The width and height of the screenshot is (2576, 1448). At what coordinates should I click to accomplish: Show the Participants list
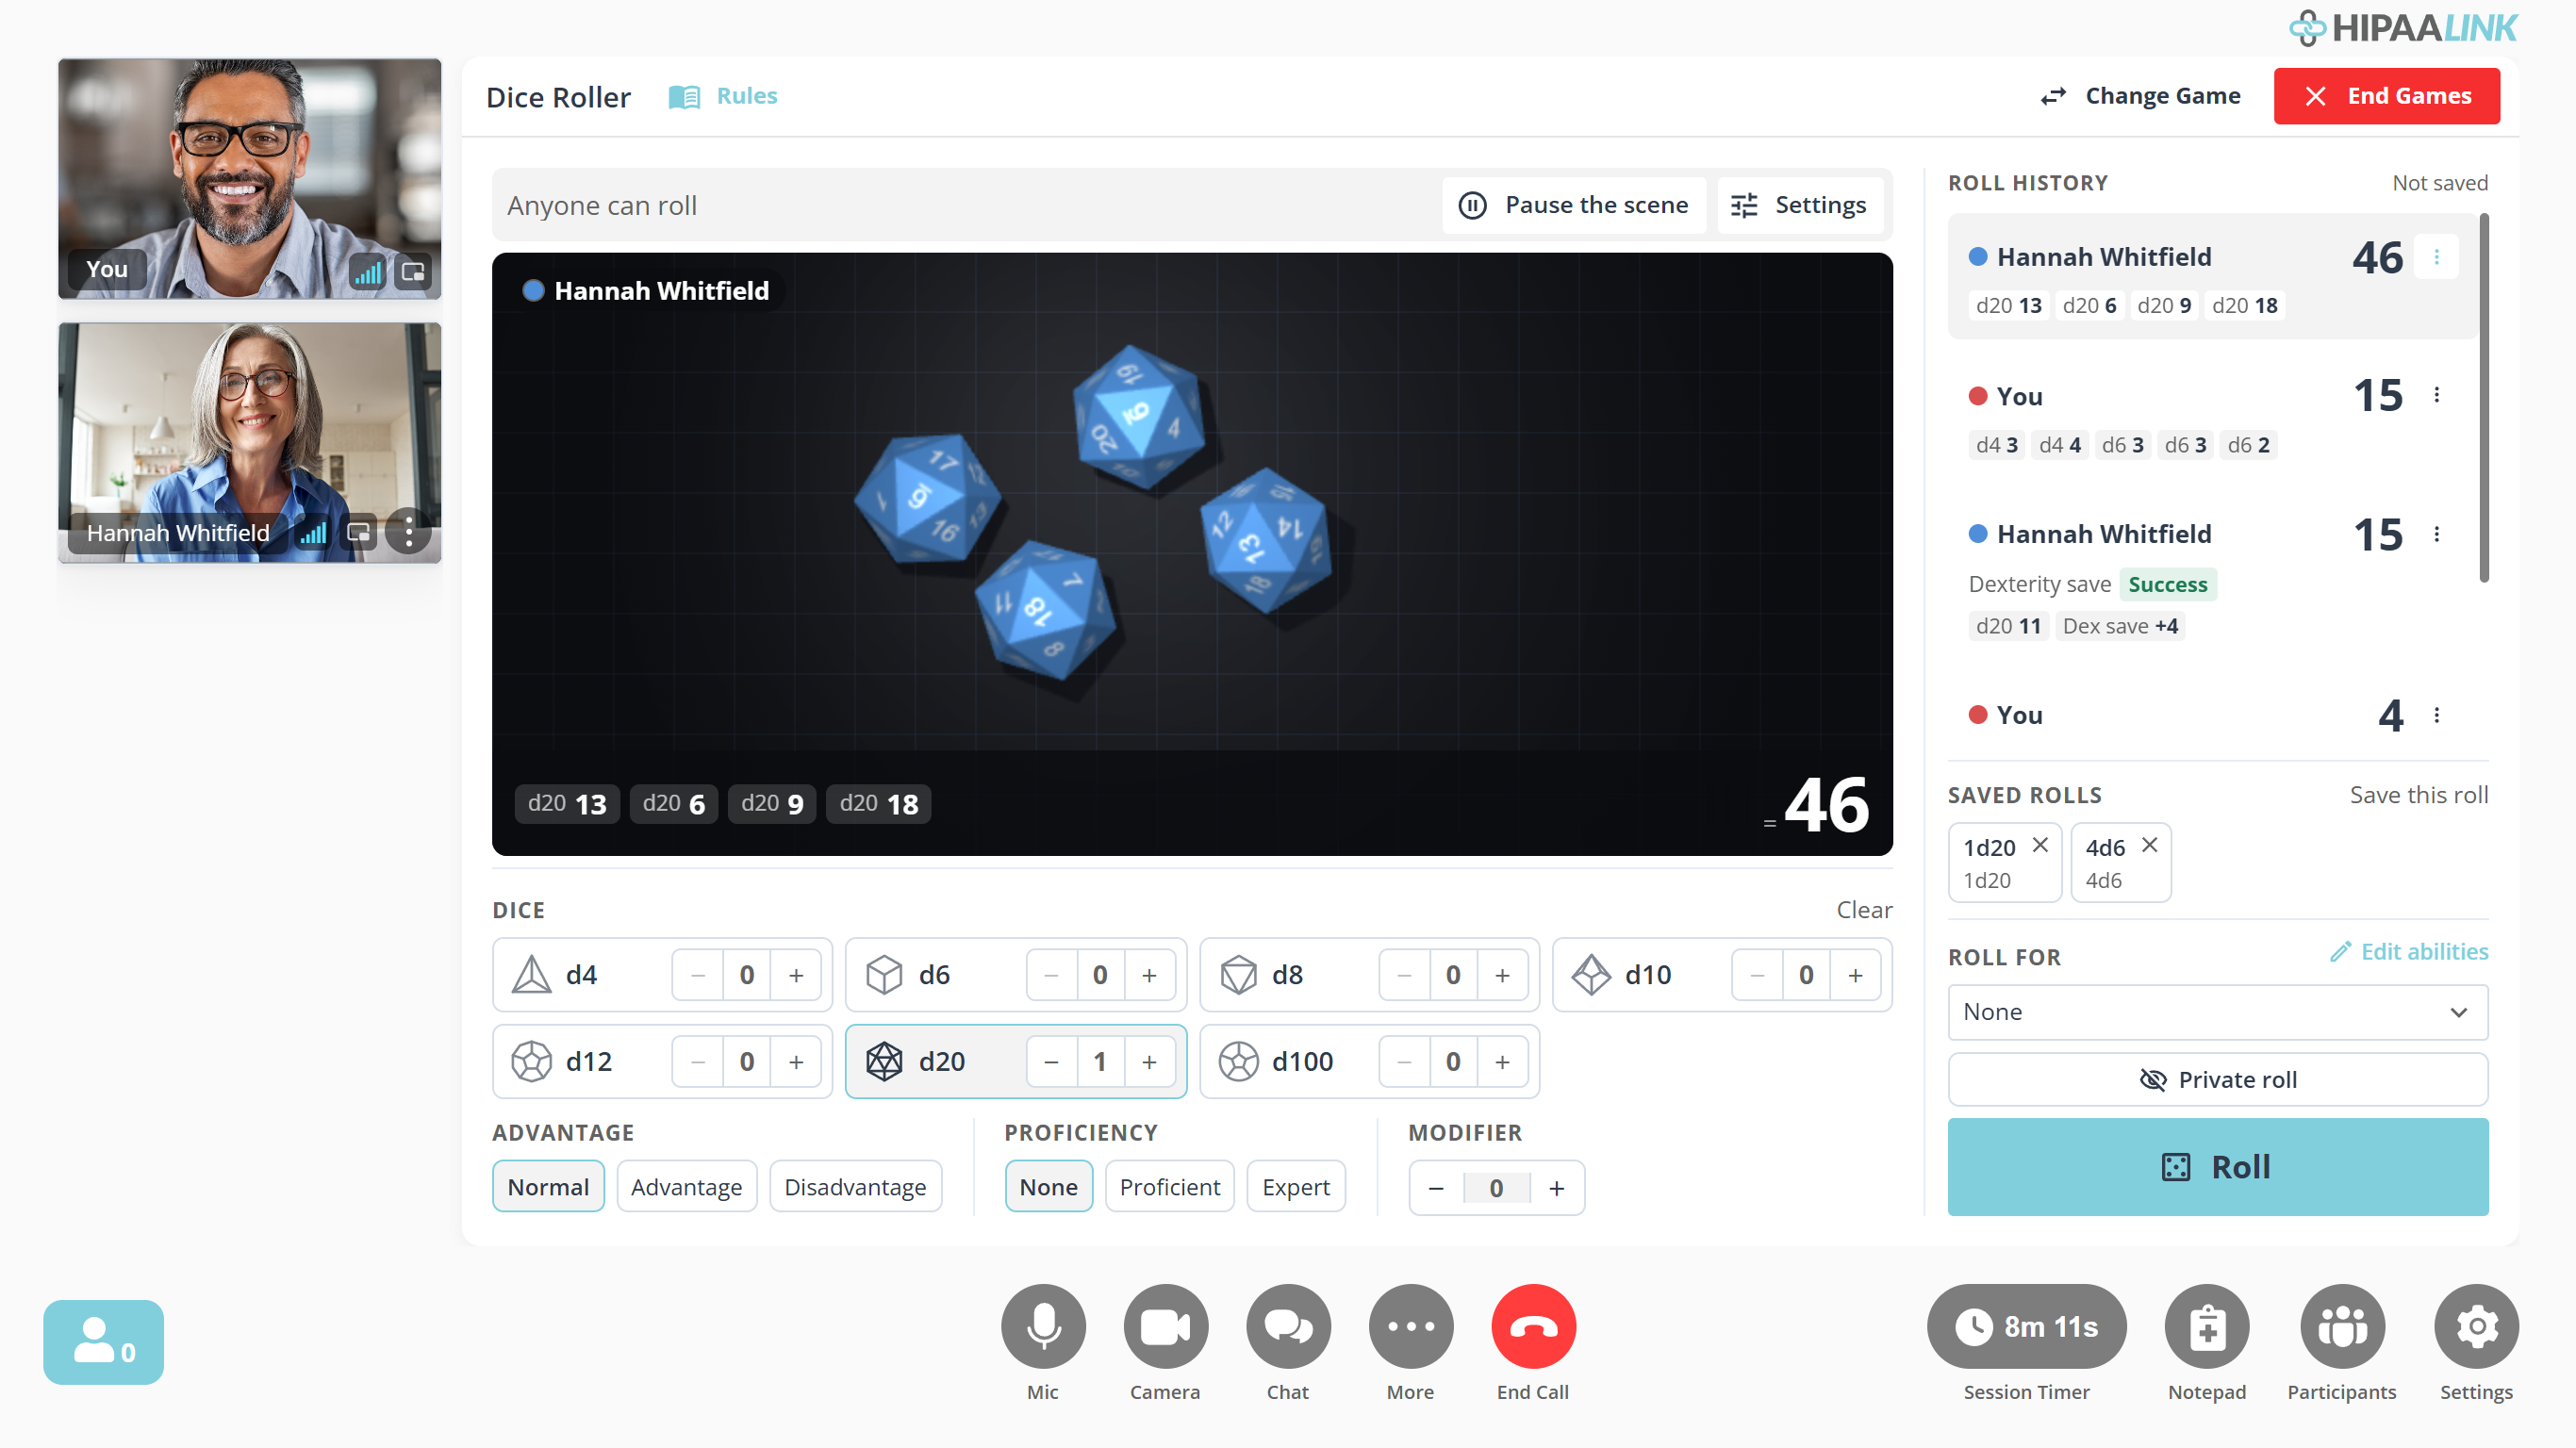(2342, 1326)
